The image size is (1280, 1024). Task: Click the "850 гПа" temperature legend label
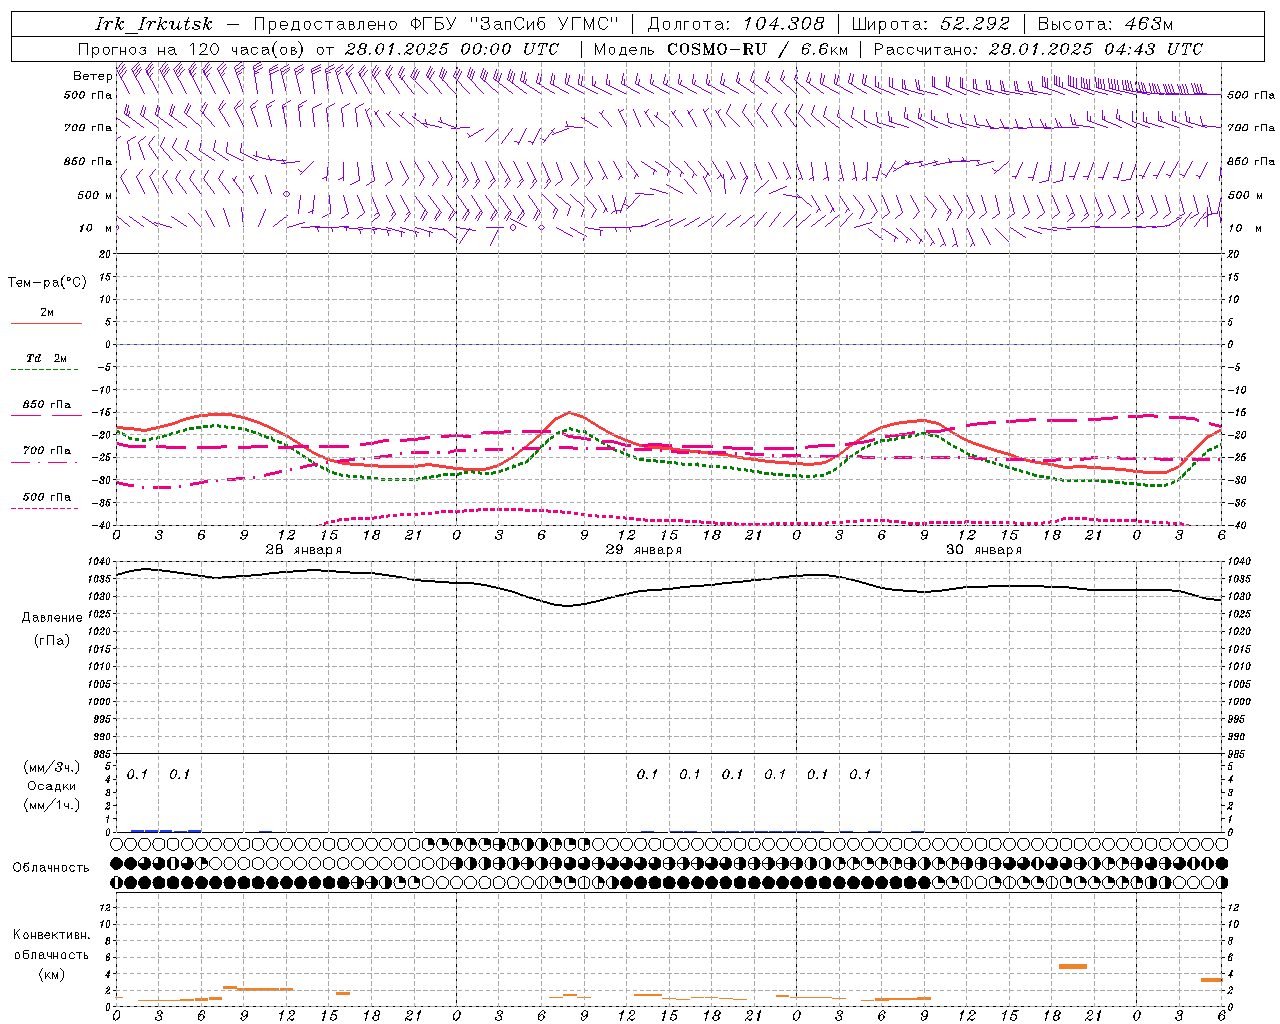(47, 405)
